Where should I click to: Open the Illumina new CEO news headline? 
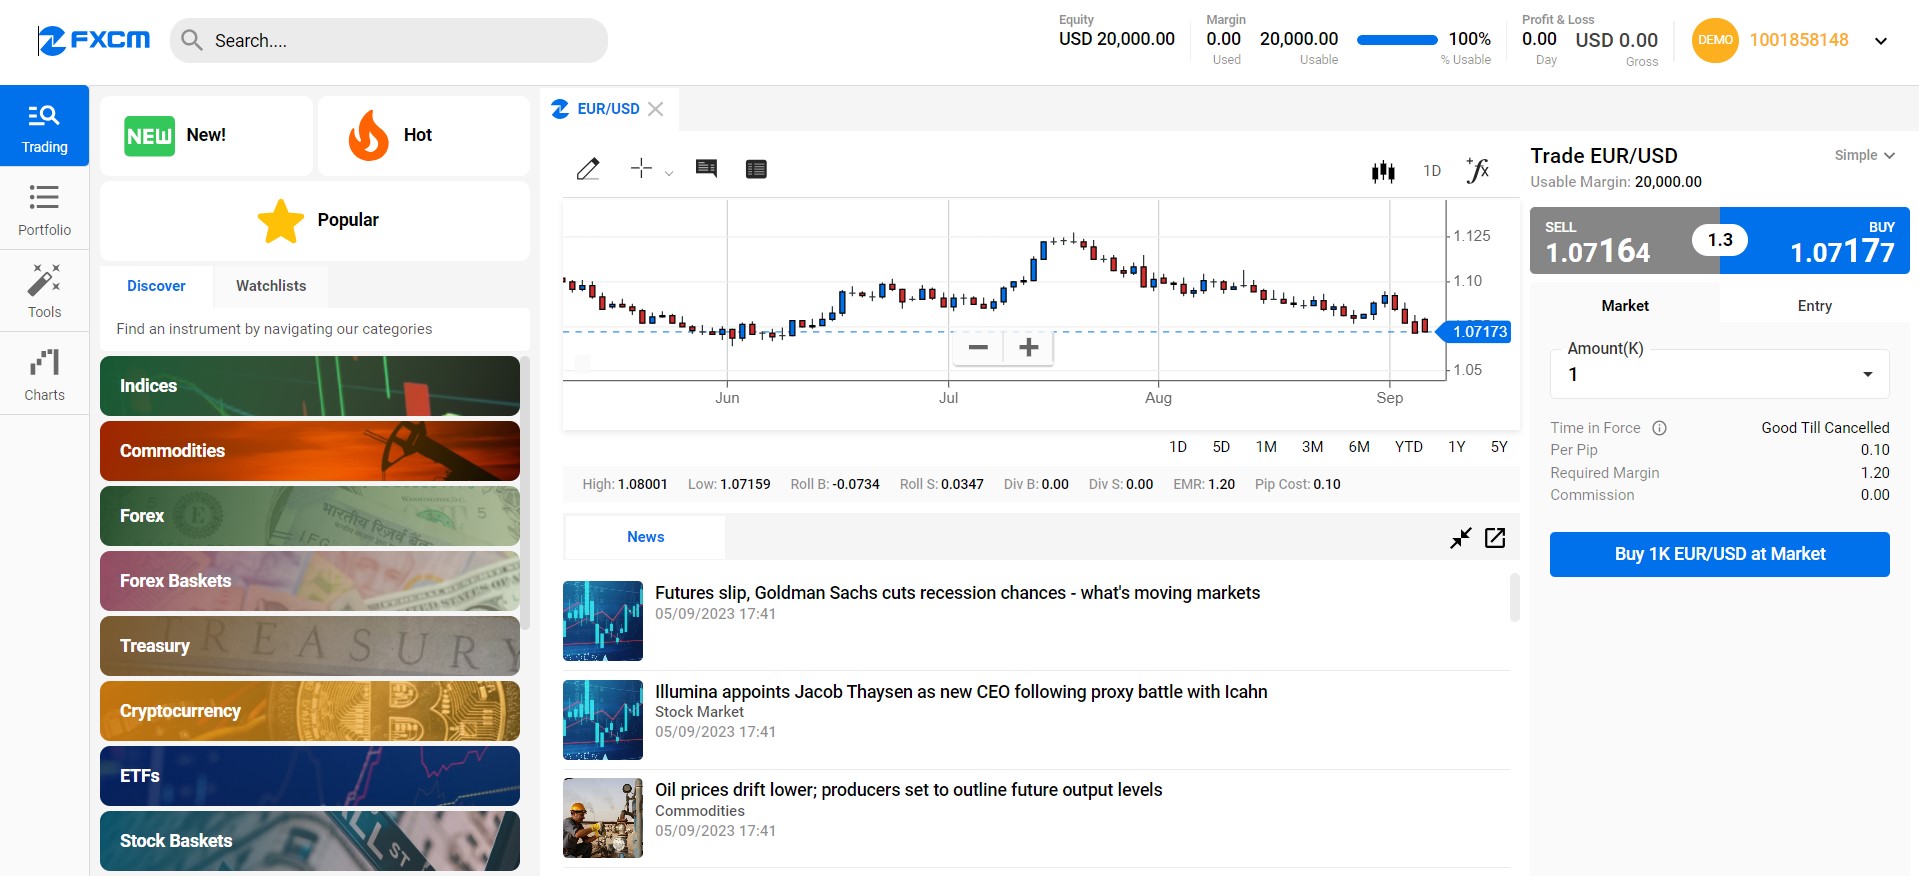961,692
